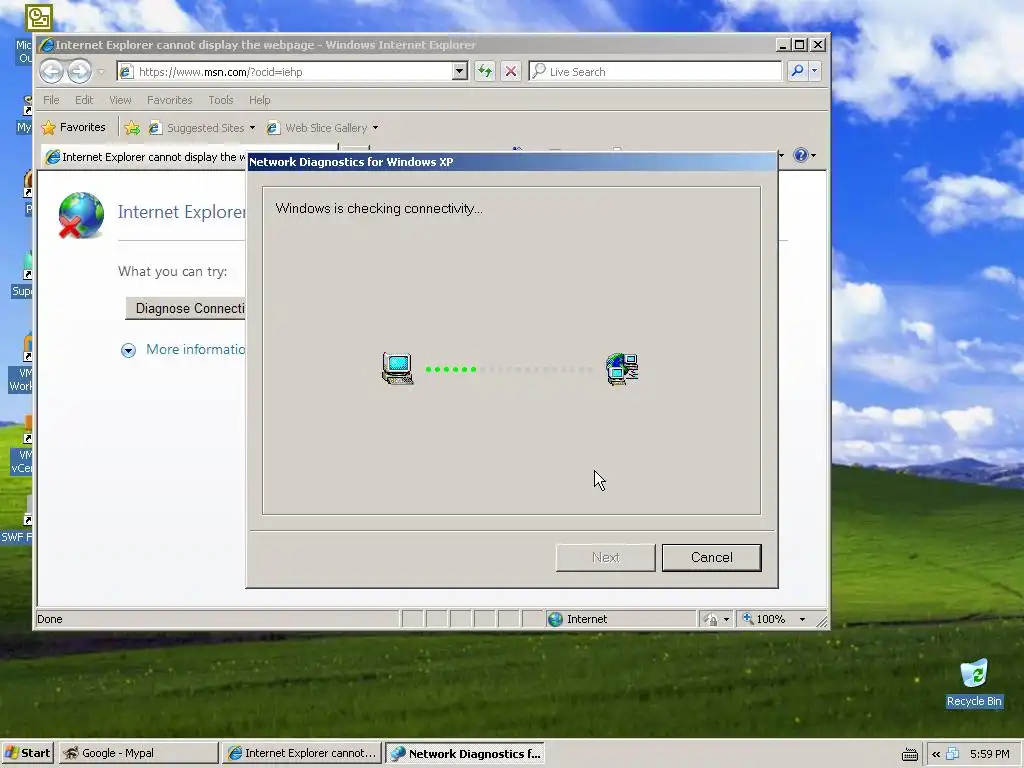Click the on-screen keyboard tray icon
The height and width of the screenshot is (768, 1024).
click(x=909, y=754)
